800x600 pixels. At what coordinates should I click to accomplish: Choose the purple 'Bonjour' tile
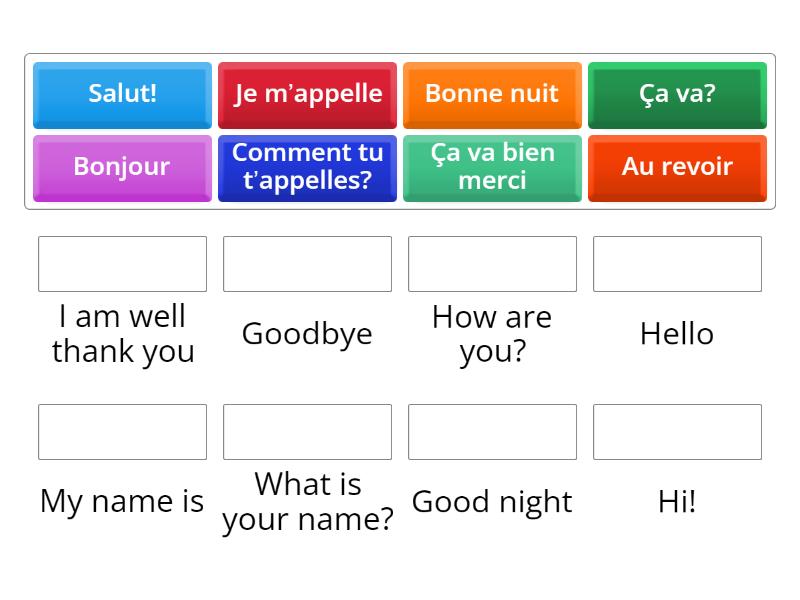coord(122,167)
